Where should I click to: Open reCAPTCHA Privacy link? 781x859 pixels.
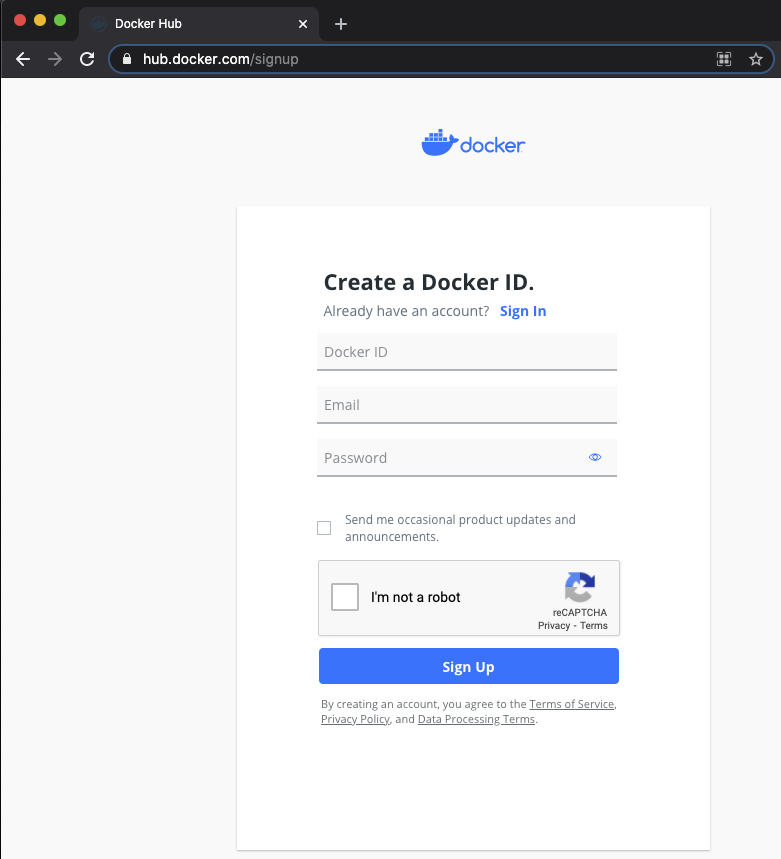point(554,626)
